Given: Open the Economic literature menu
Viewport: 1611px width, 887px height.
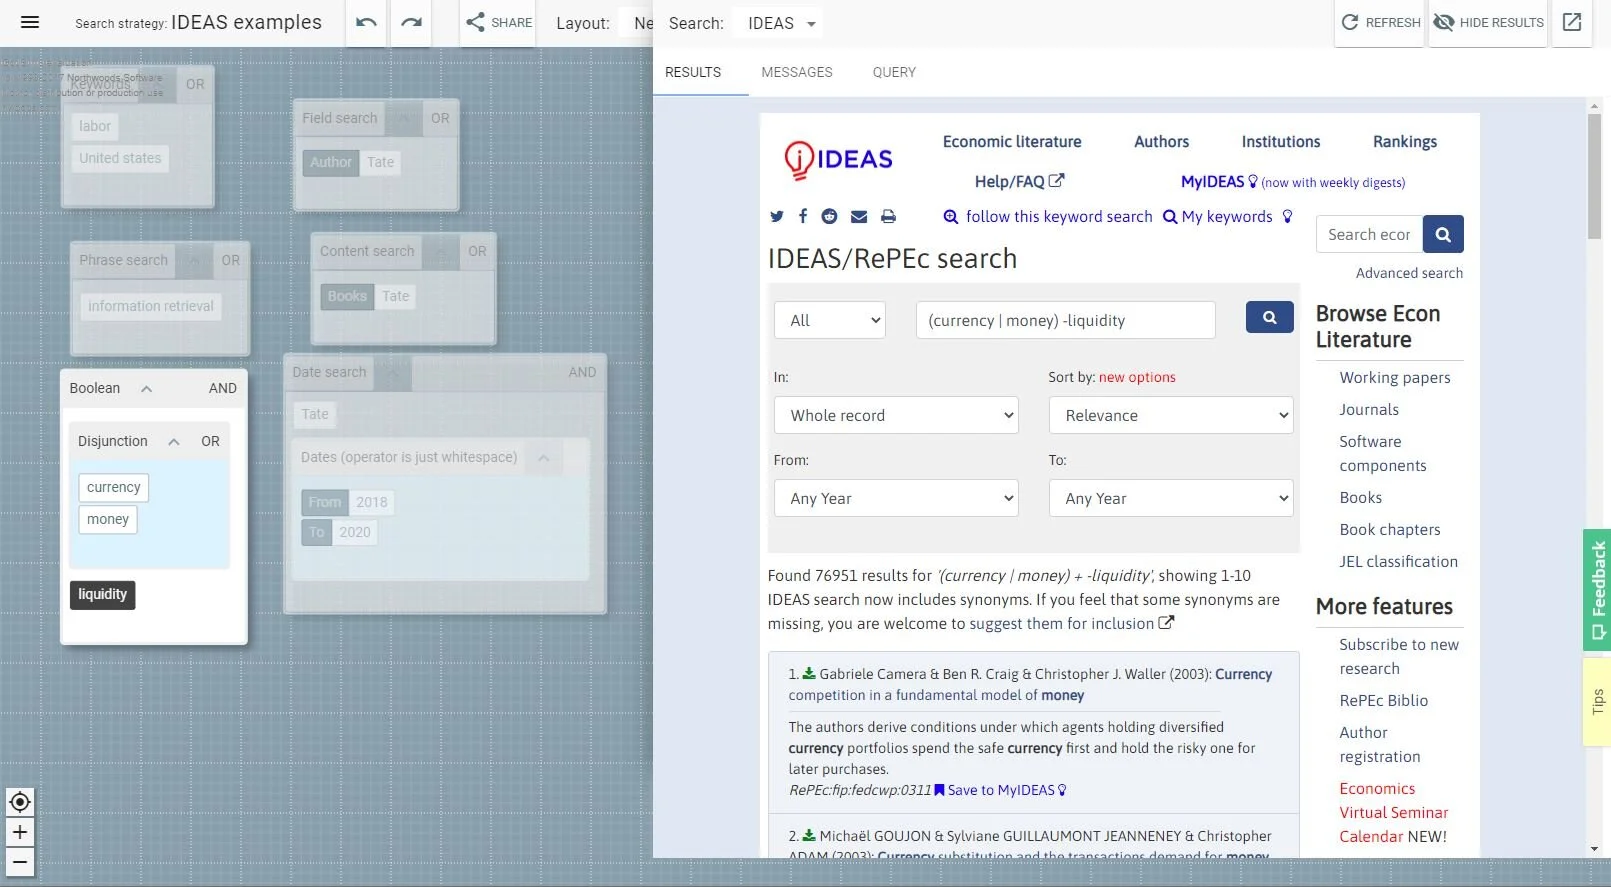Looking at the screenshot, I should pyautogui.click(x=1012, y=142).
